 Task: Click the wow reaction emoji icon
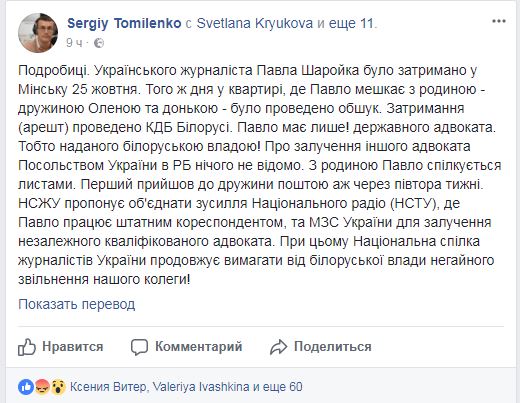58,387
